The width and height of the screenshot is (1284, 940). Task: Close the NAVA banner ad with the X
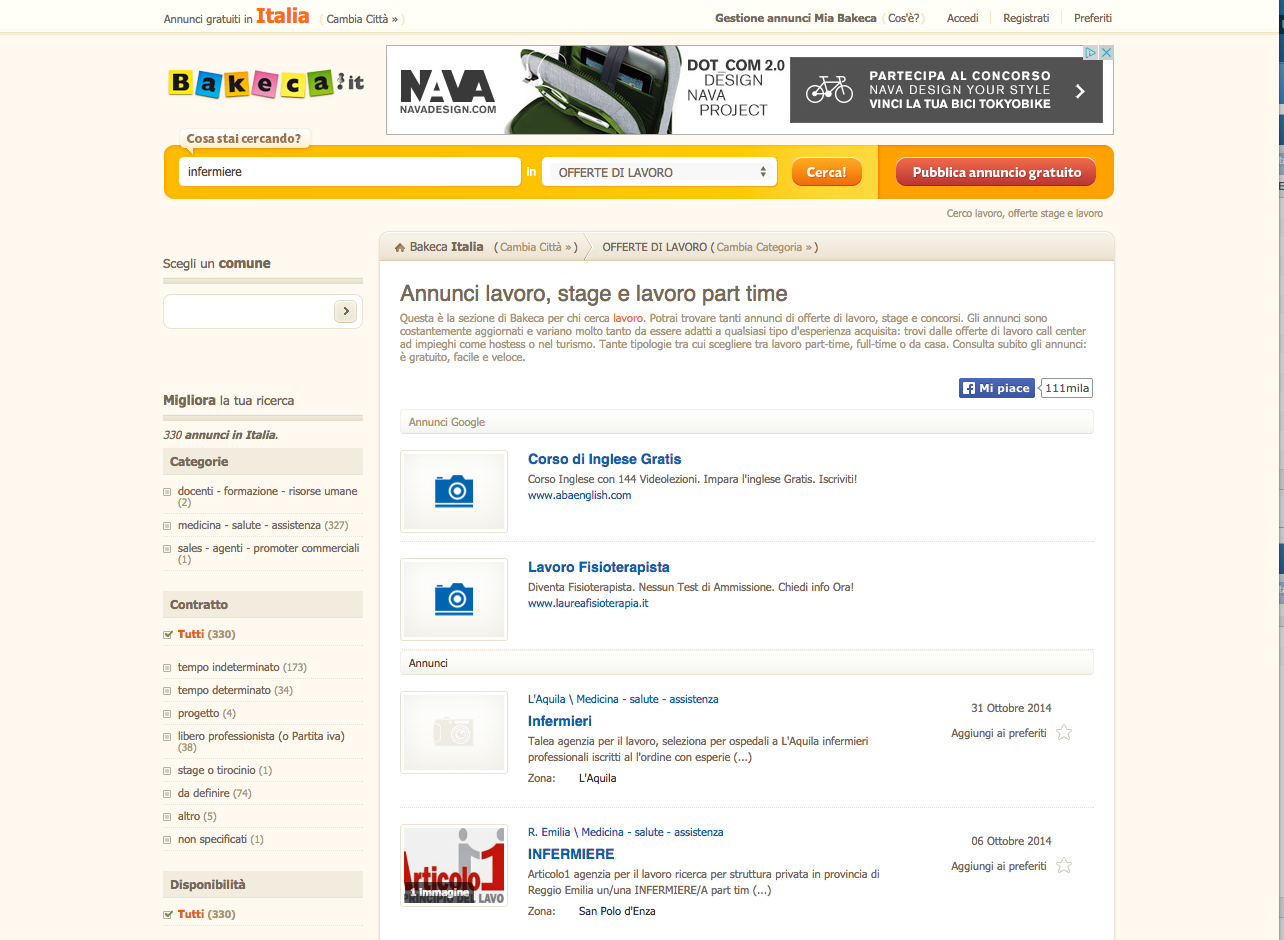1106,52
